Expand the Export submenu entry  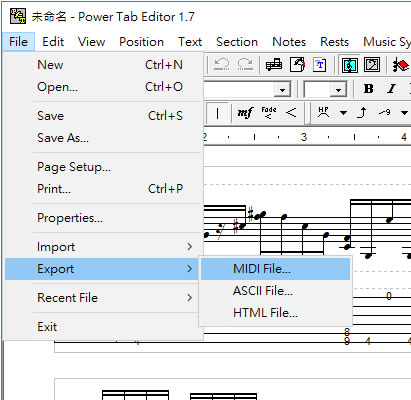[102, 269]
